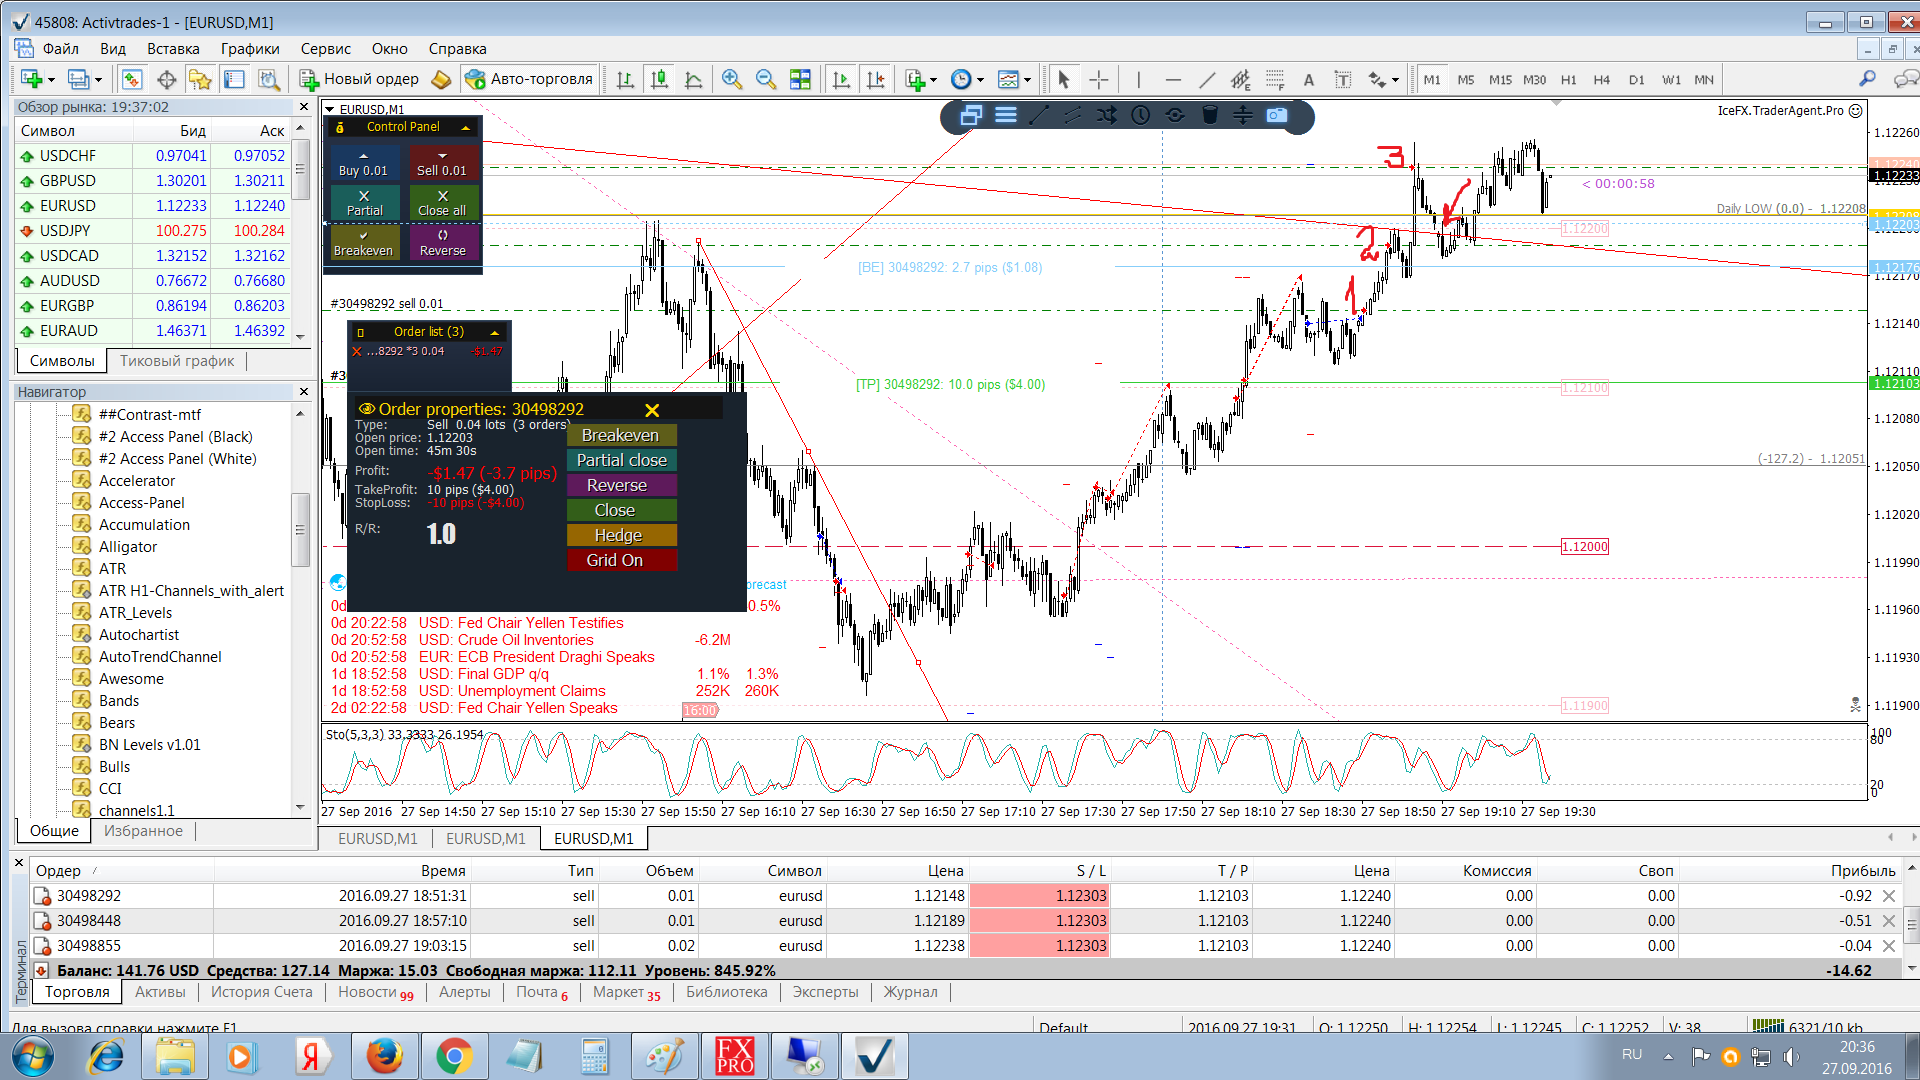Draw a horizontal line on chart
1920x1080 pixels.
[1173, 79]
